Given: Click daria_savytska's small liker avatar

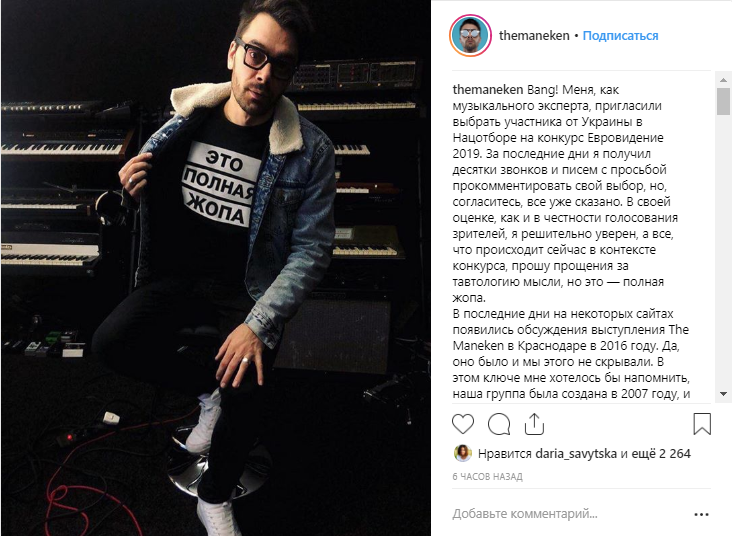Looking at the screenshot, I should point(462,453).
